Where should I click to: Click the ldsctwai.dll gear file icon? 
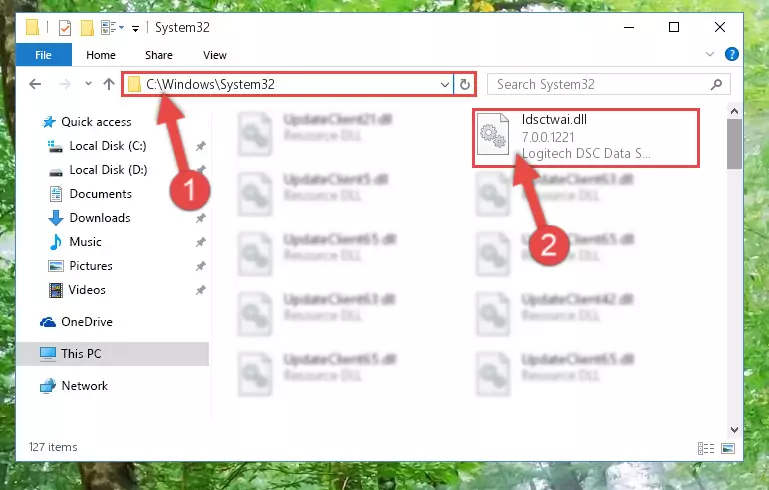click(x=493, y=134)
